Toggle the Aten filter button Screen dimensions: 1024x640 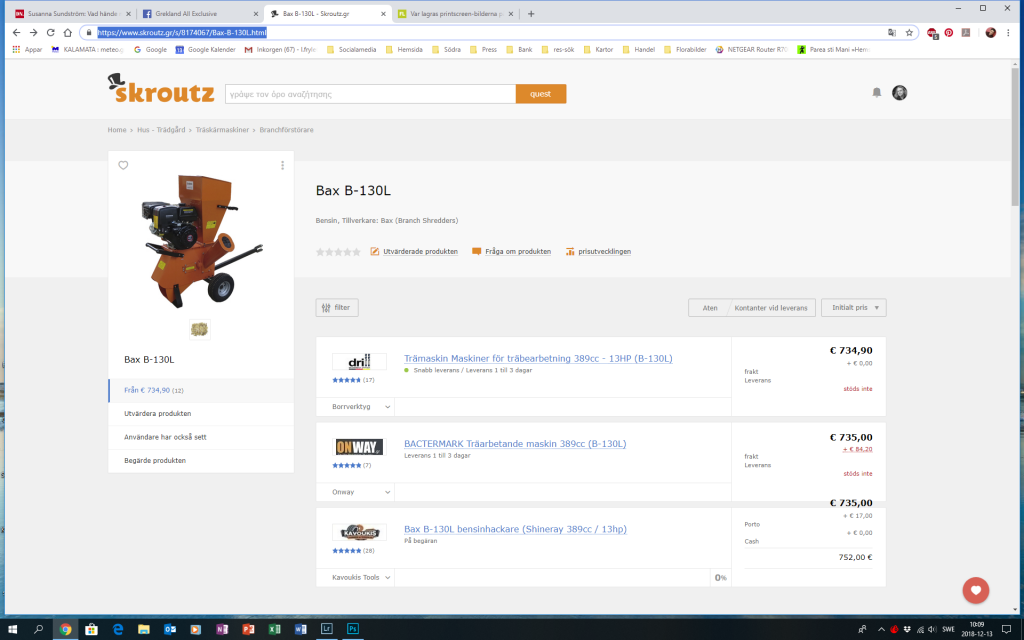pos(709,308)
